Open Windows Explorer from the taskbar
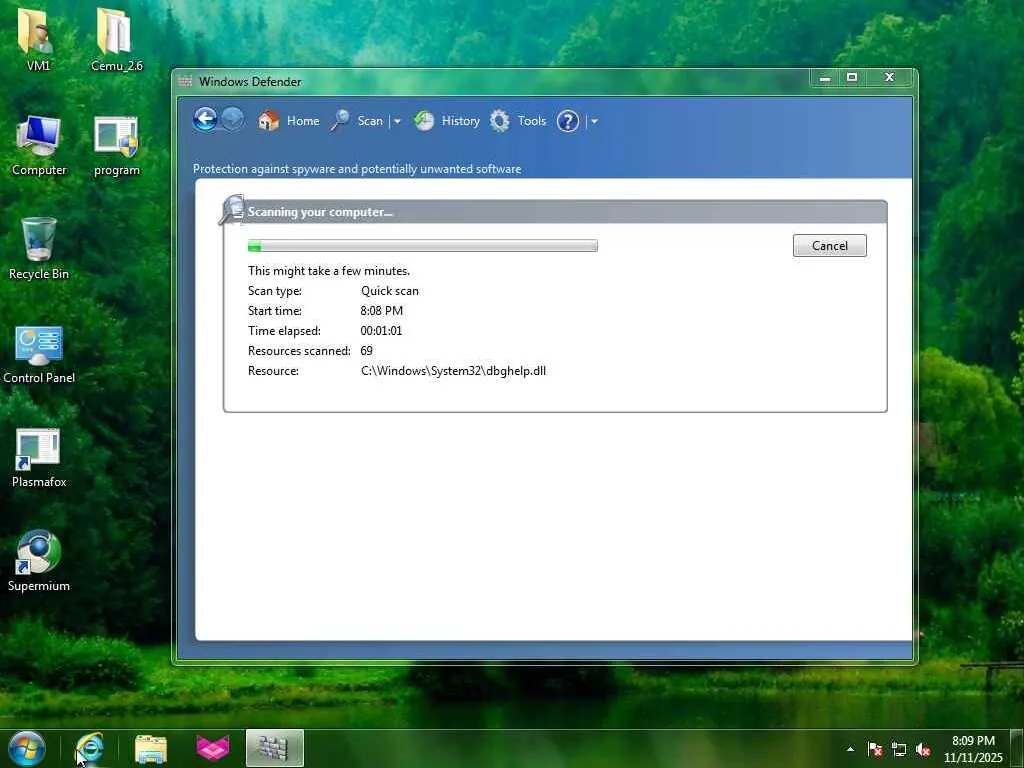This screenshot has width=1024, height=768. [151, 749]
